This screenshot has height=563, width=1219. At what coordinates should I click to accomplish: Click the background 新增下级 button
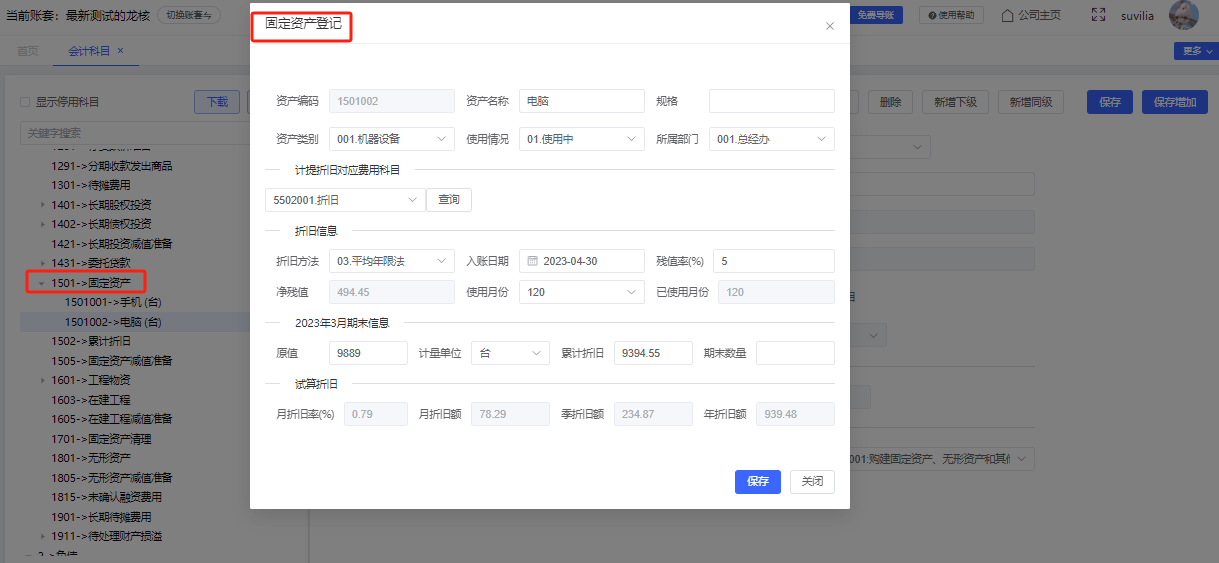pyautogui.click(x=955, y=102)
